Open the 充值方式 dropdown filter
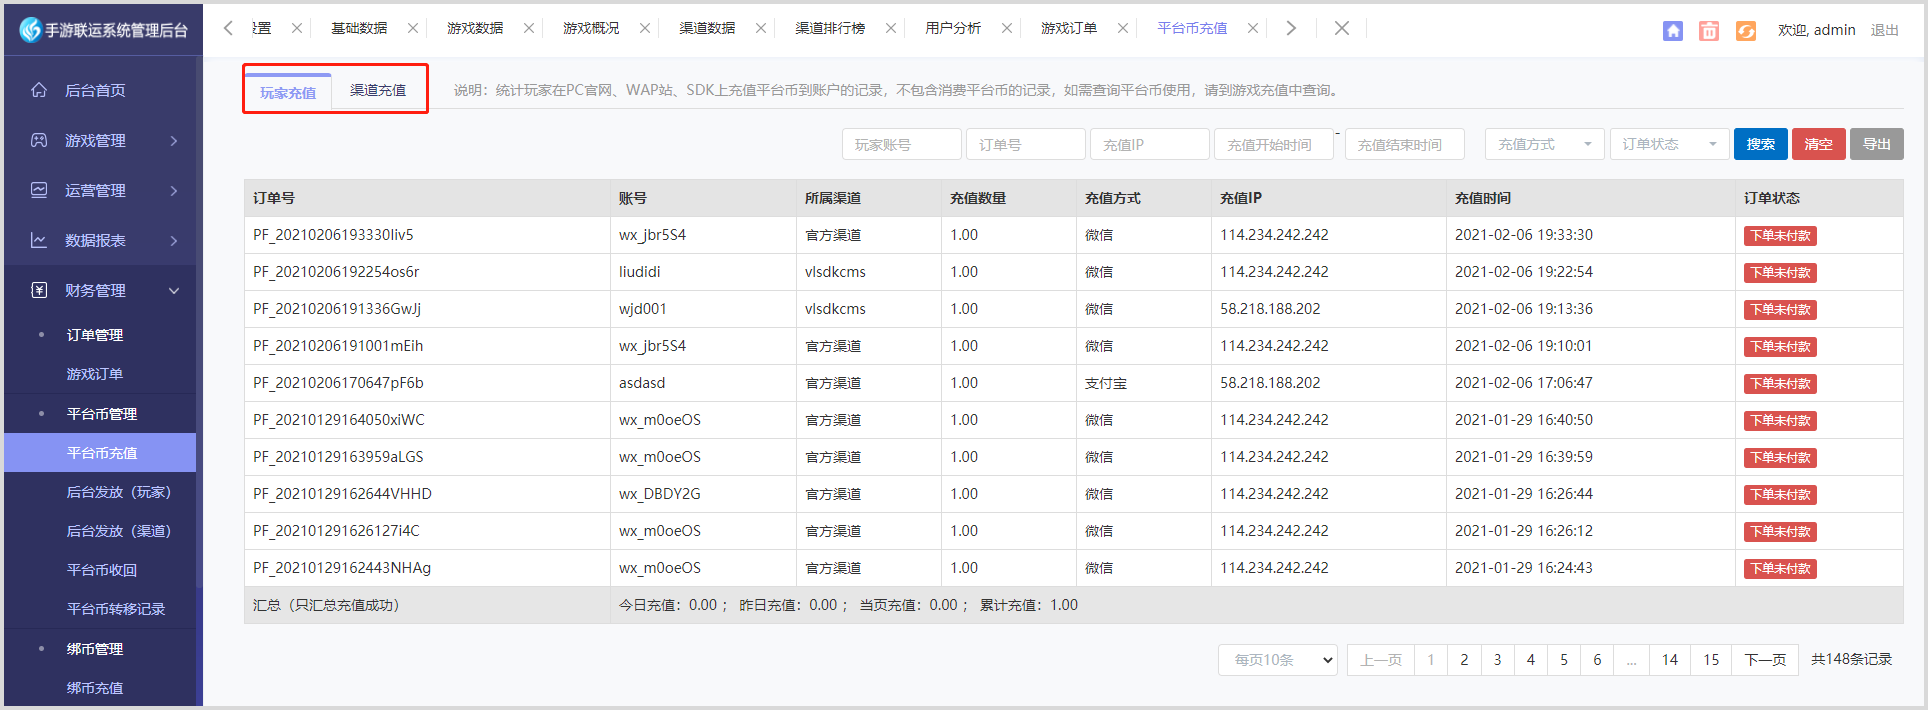 coord(1544,144)
